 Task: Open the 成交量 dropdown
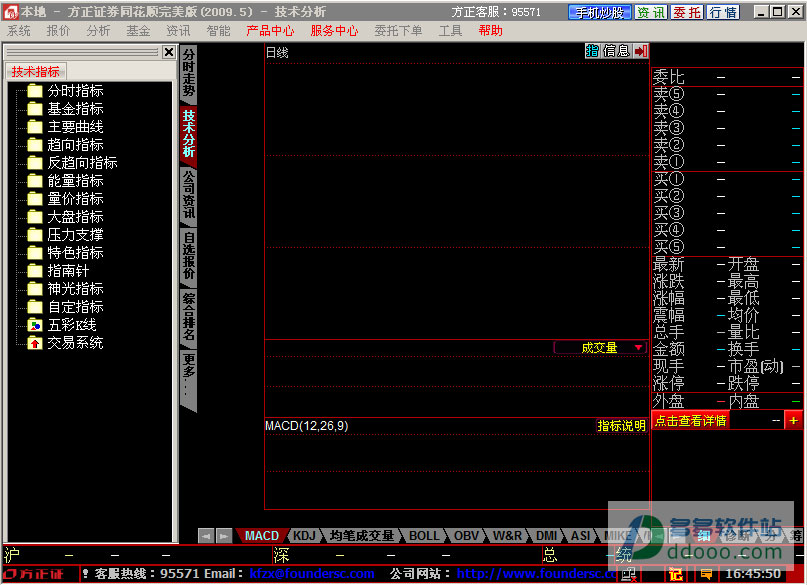(x=600, y=348)
